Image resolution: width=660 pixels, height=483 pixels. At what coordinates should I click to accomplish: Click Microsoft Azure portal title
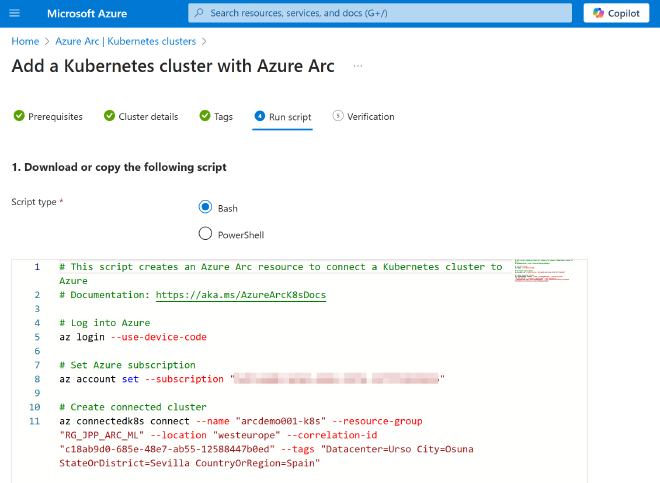click(x=87, y=13)
